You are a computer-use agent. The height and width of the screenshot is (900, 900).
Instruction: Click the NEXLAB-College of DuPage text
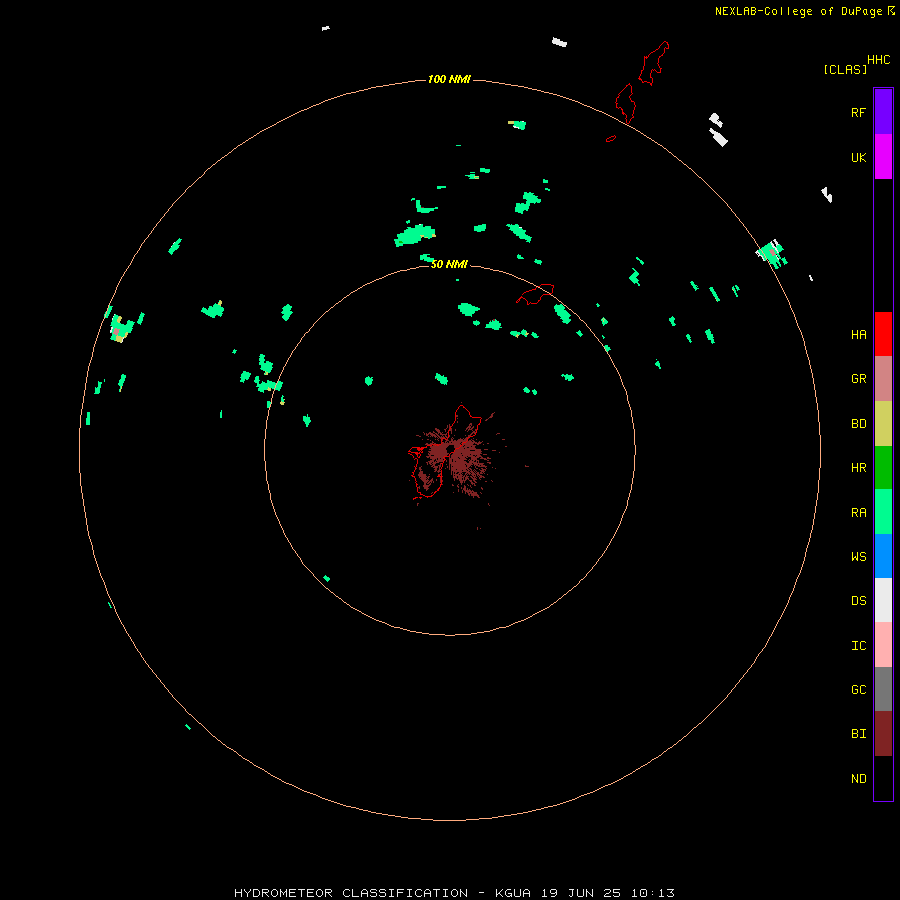[798, 11]
